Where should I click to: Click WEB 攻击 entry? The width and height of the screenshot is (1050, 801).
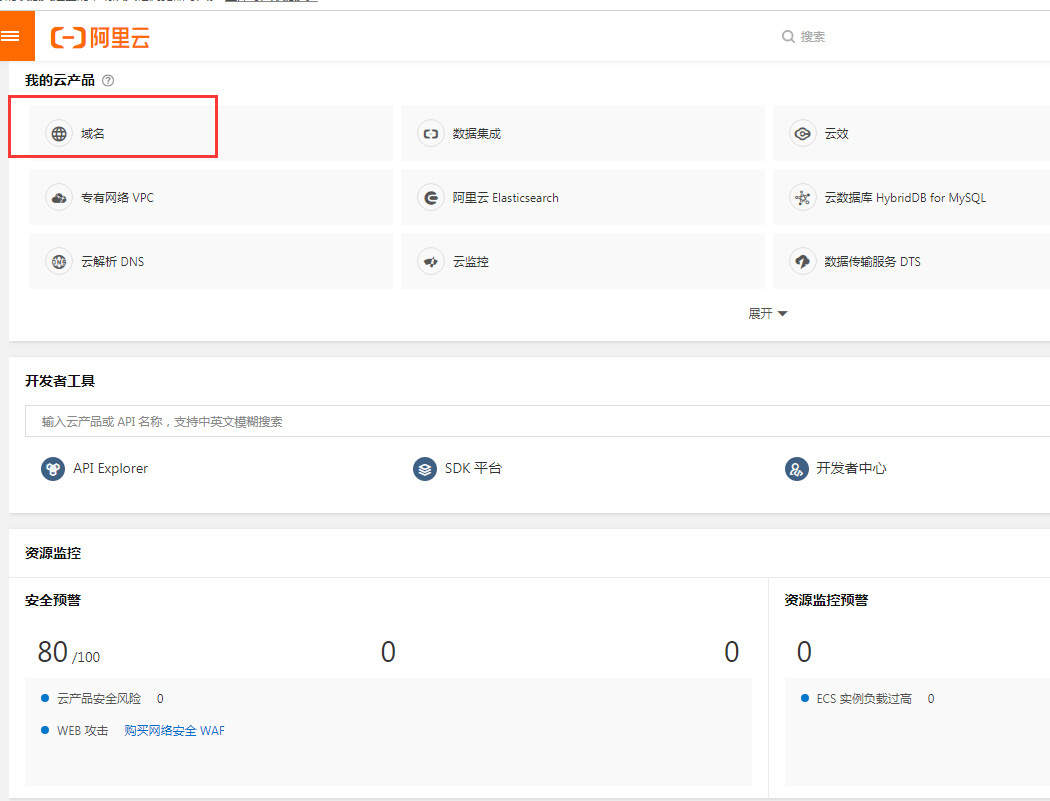82,730
